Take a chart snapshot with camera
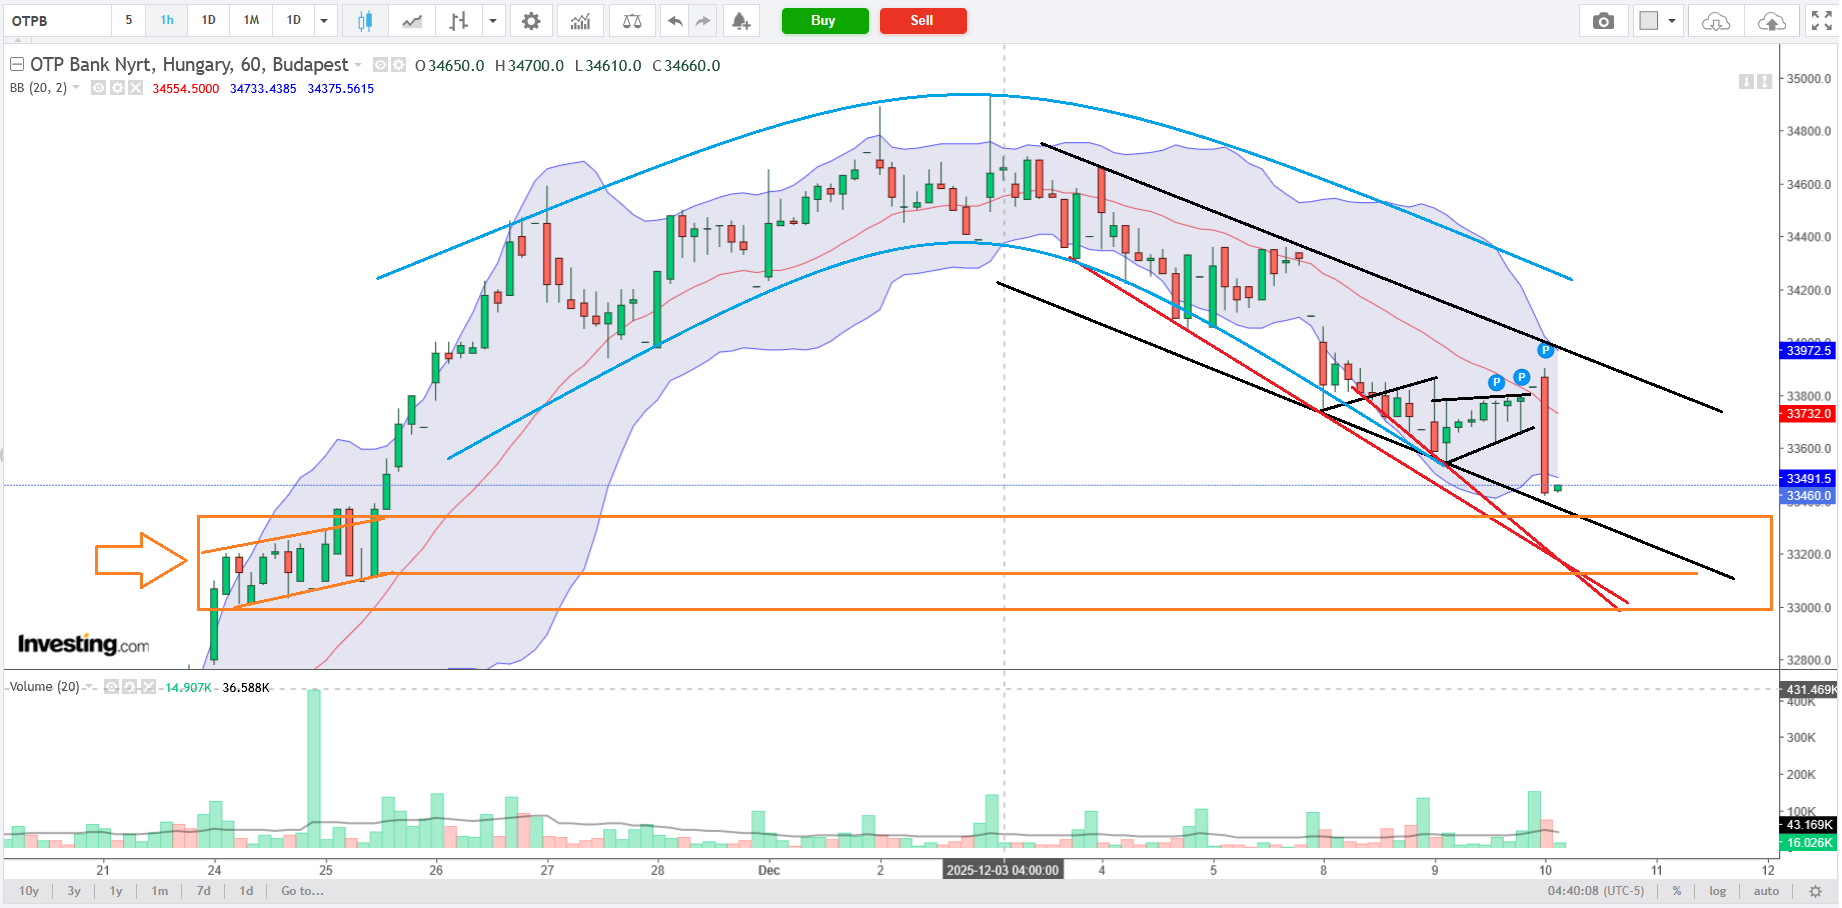Viewport: 1842px width, 908px height. (1603, 21)
